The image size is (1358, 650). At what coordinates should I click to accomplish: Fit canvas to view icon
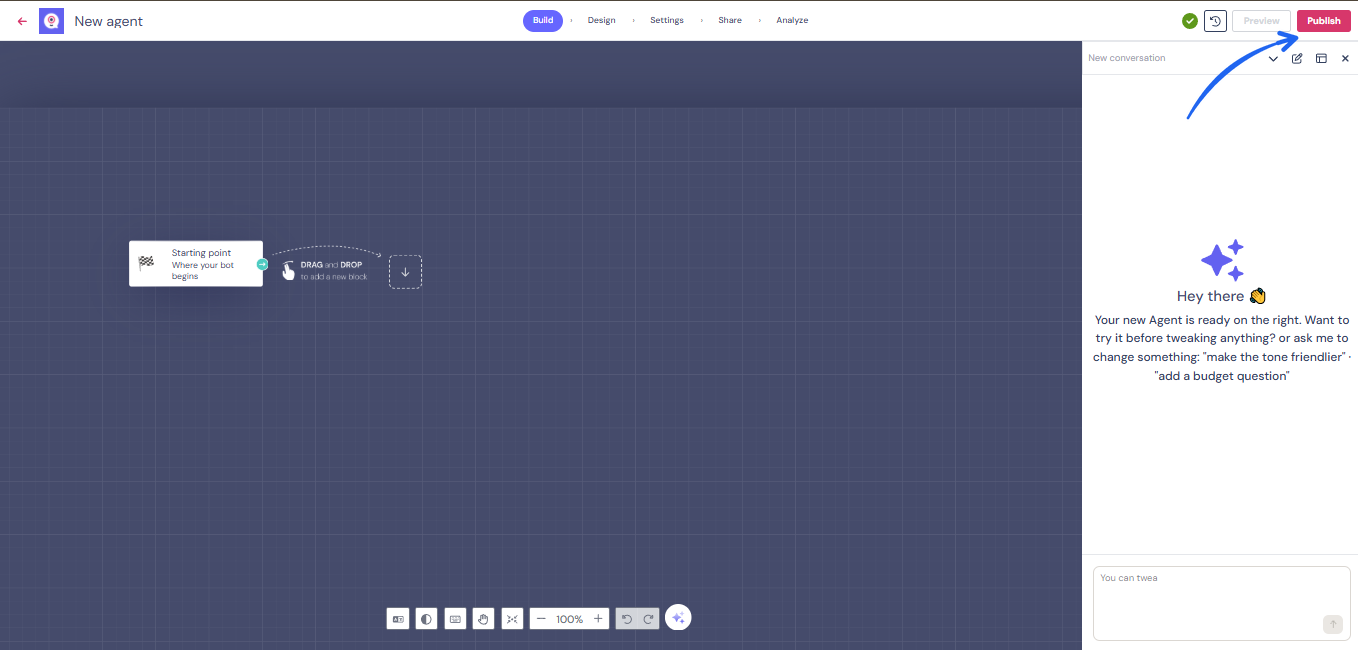pyautogui.click(x=512, y=619)
